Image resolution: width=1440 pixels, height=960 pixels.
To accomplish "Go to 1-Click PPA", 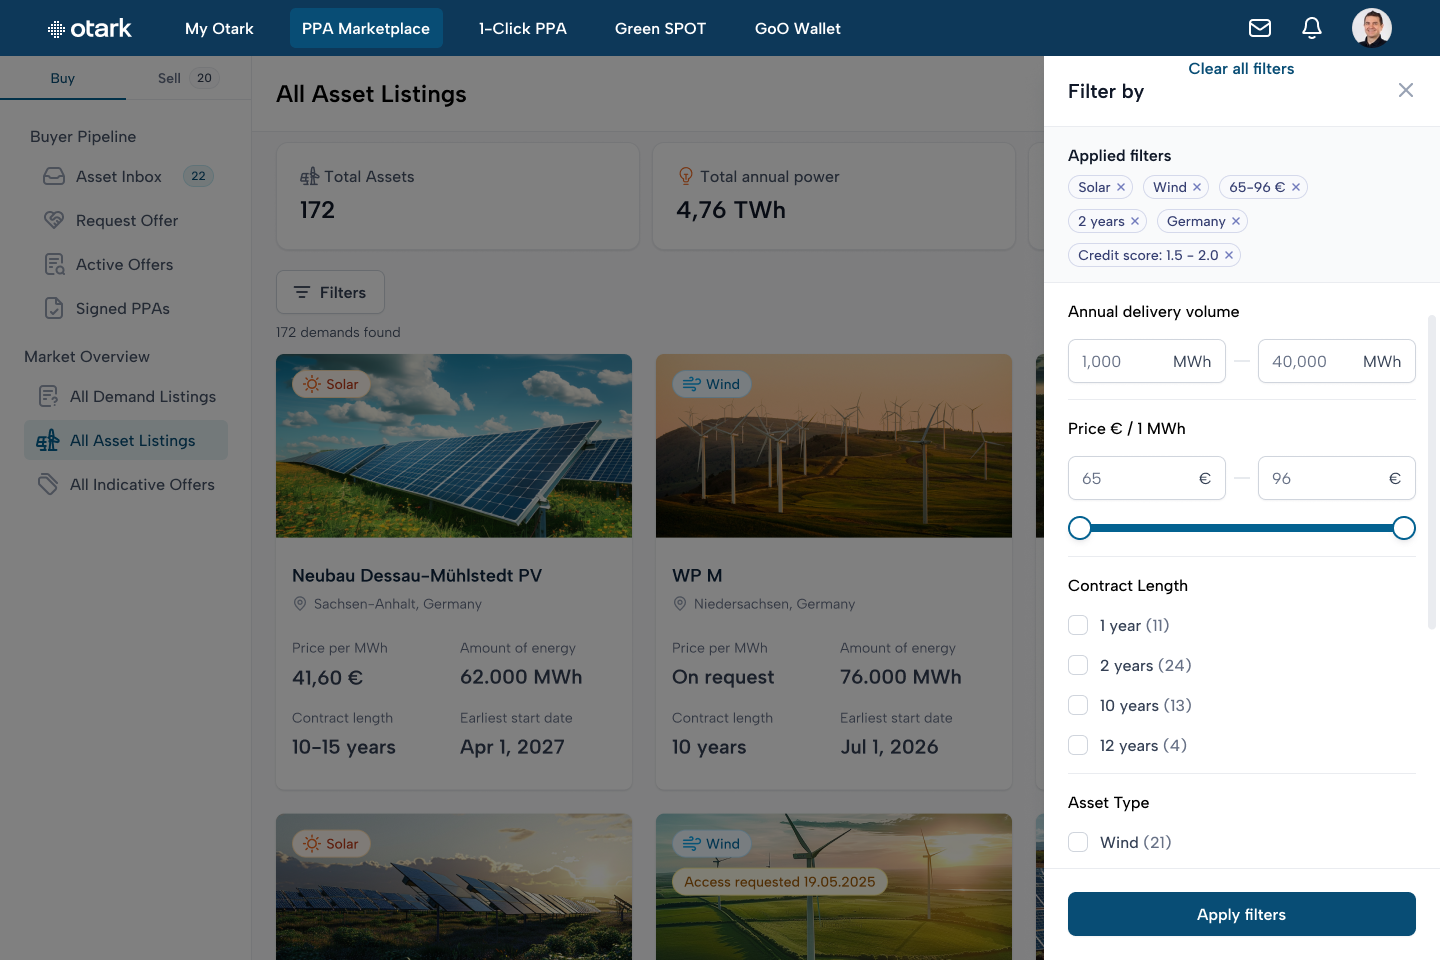I will 523,28.
